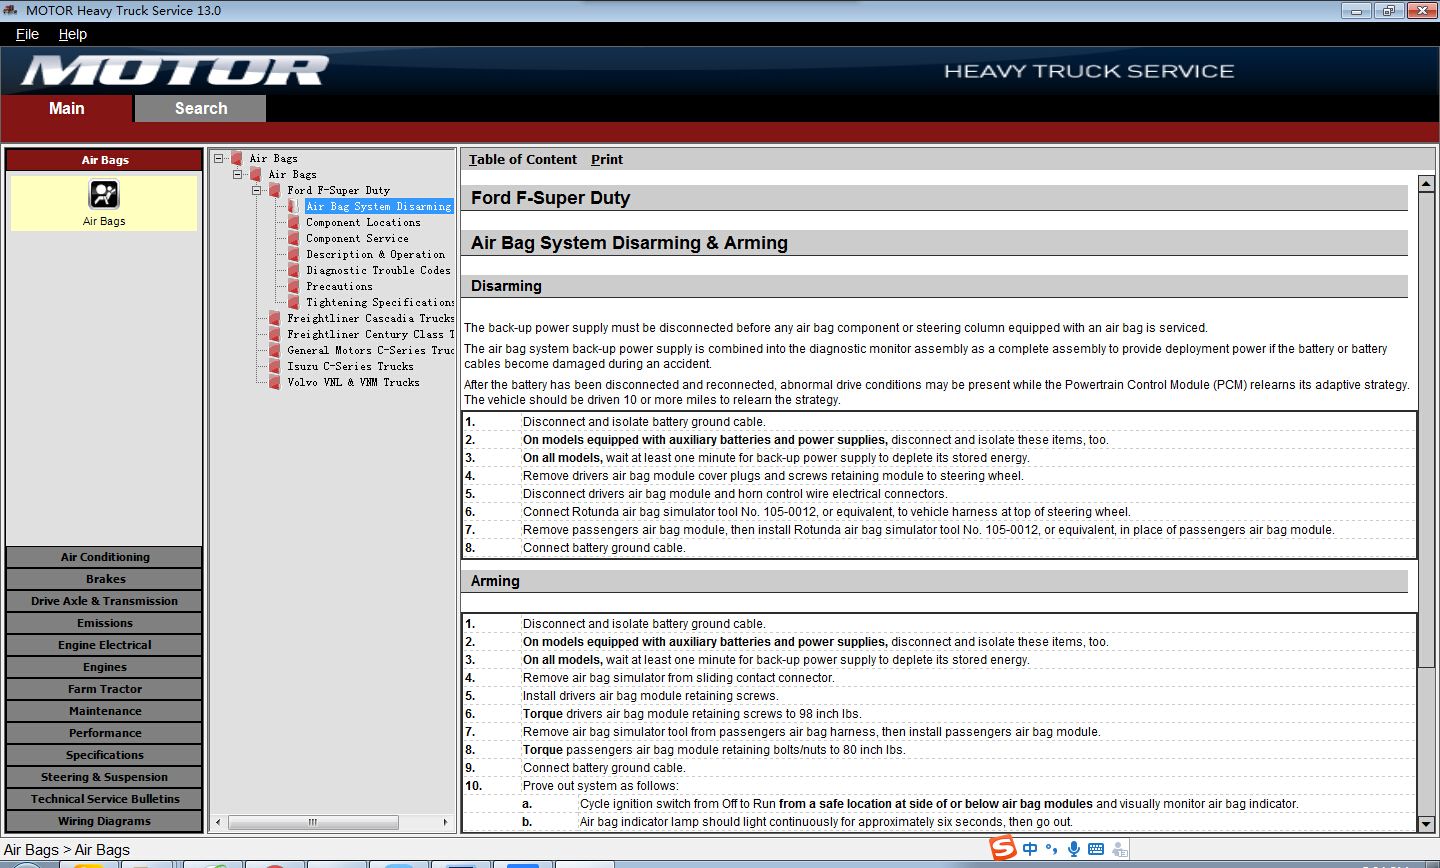This screenshot has height=868, width=1440.
Task: Click the Freightliner Cascadia Trucks book icon
Action: [275, 318]
